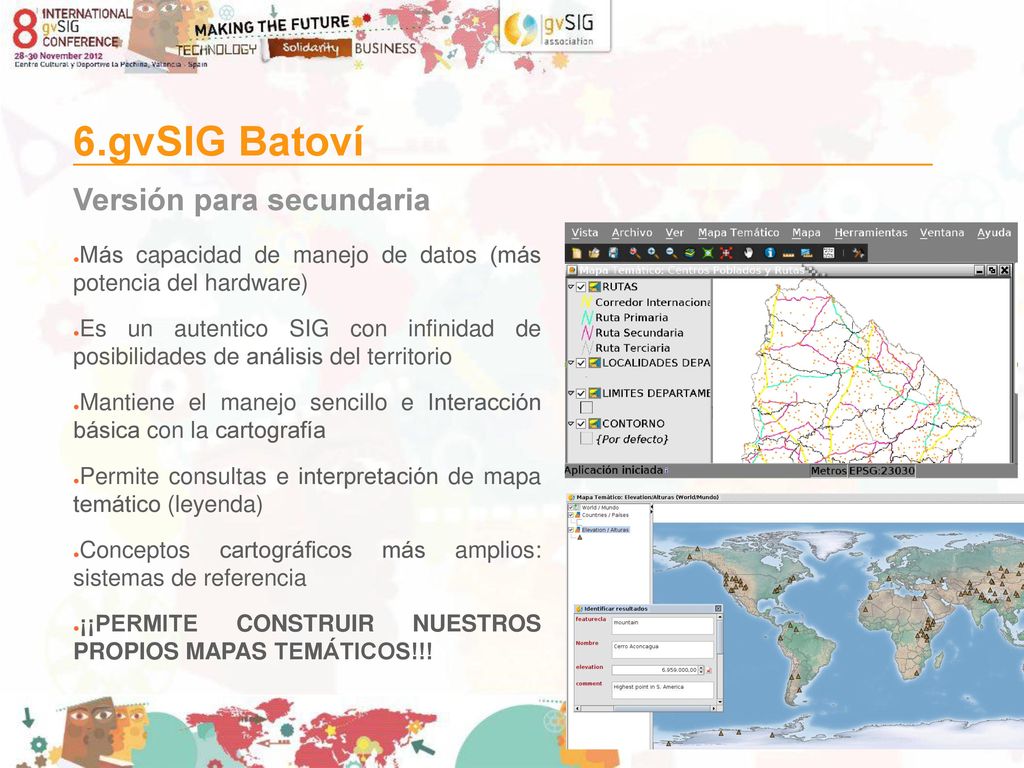This screenshot has height=768, width=1024.
Task: Open the Ventana menu
Action: (942, 232)
